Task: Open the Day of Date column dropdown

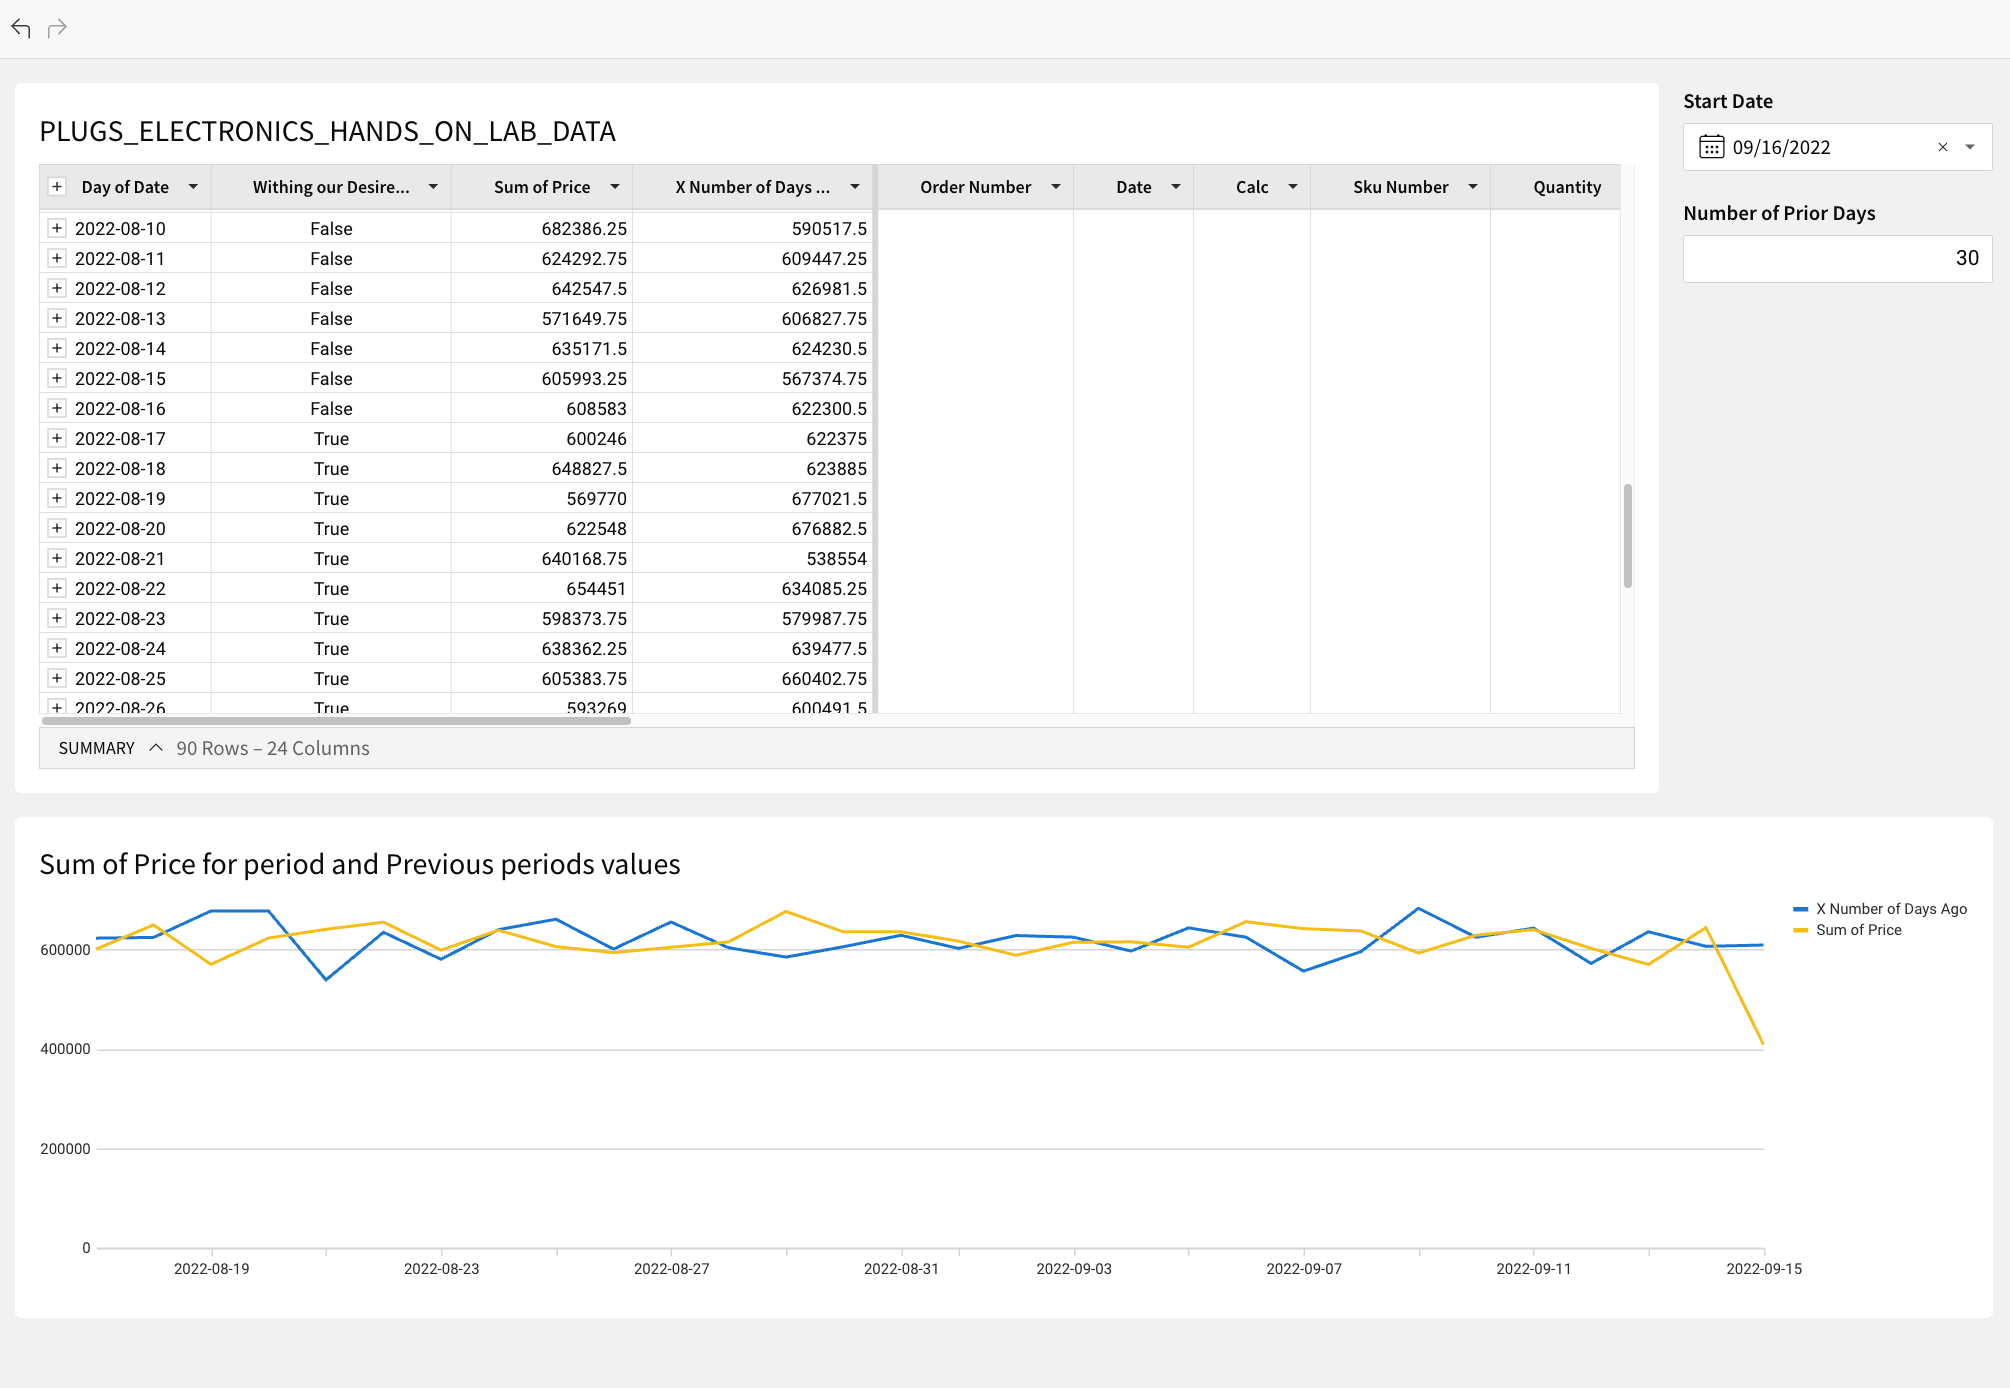Action: [x=194, y=186]
